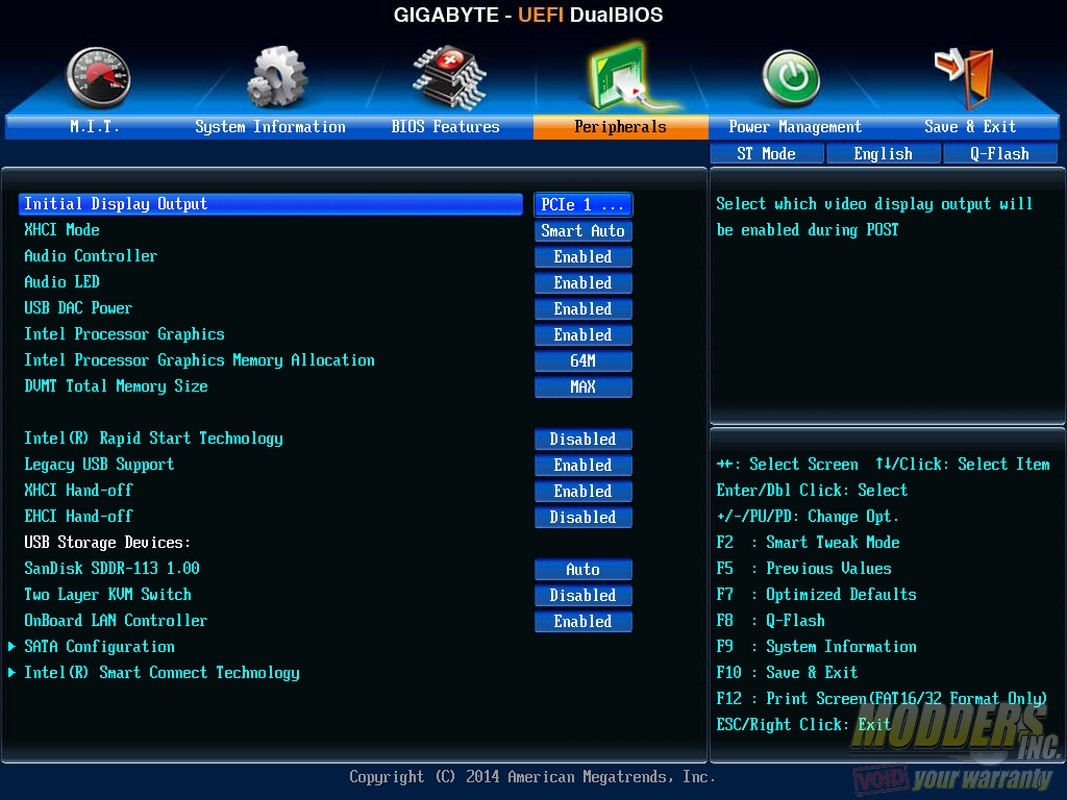Change XHCI Mode Smart Auto value

click(583, 231)
